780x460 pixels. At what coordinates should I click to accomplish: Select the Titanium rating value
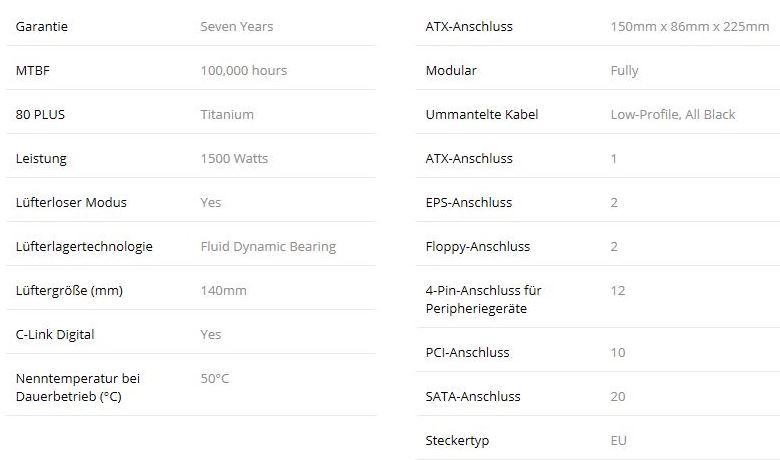tap(227, 115)
